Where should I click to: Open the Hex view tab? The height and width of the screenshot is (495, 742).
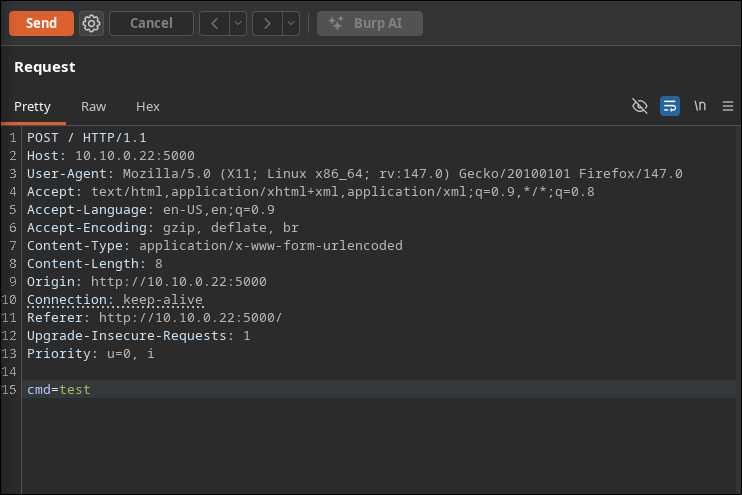[x=147, y=106]
